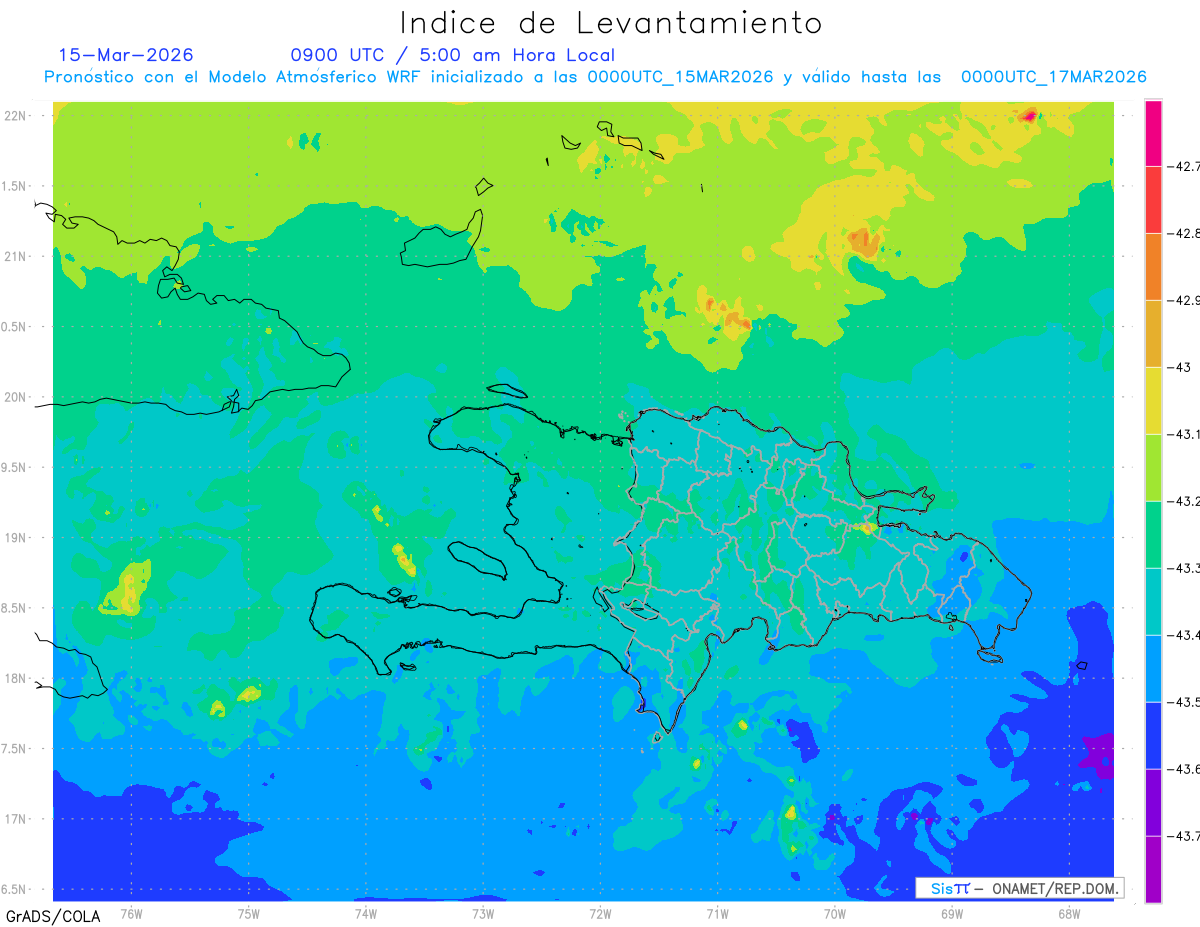Image resolution: width=1200 pixels, height=927 pixels.
Task: Click the "71W" longitude label
Action: tap(717, 913)
